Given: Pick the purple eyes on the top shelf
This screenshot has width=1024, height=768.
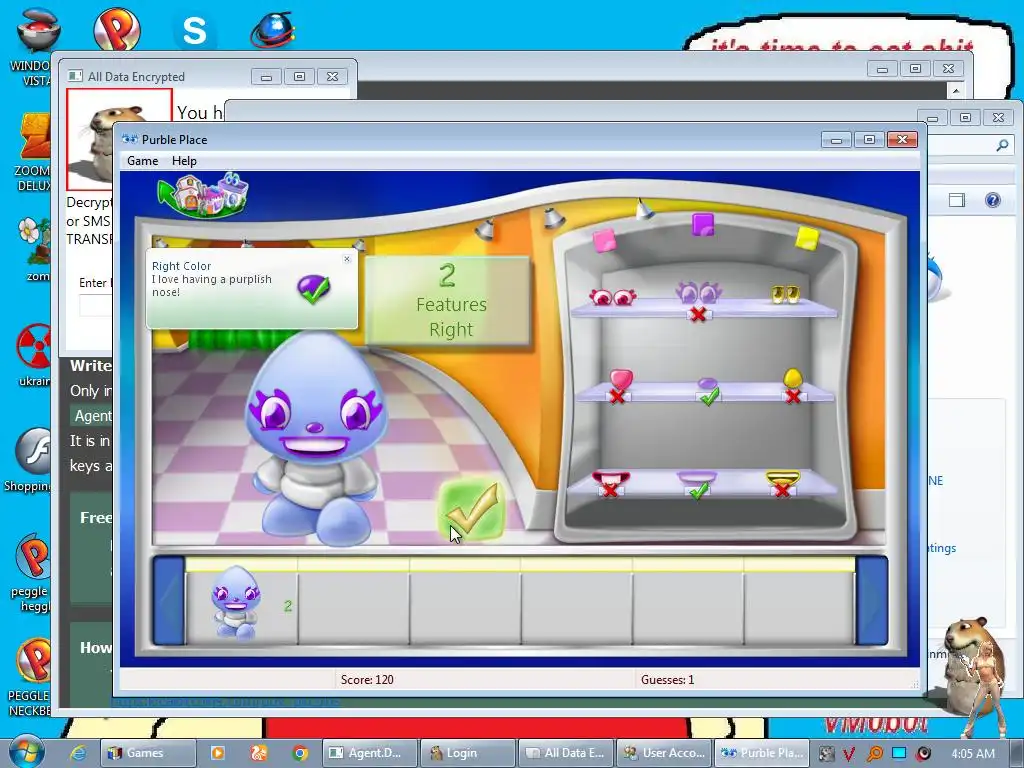Looking at the screenshot, I should 697,292.
